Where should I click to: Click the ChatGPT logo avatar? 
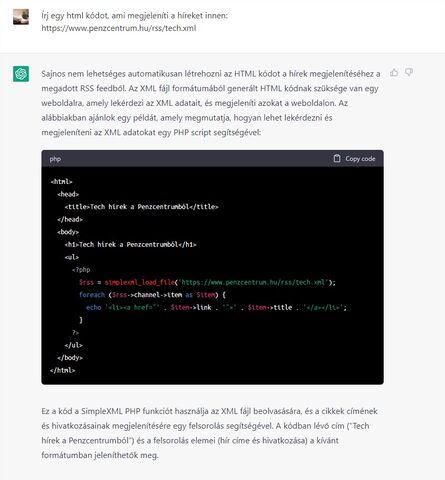tap(21, 74)
